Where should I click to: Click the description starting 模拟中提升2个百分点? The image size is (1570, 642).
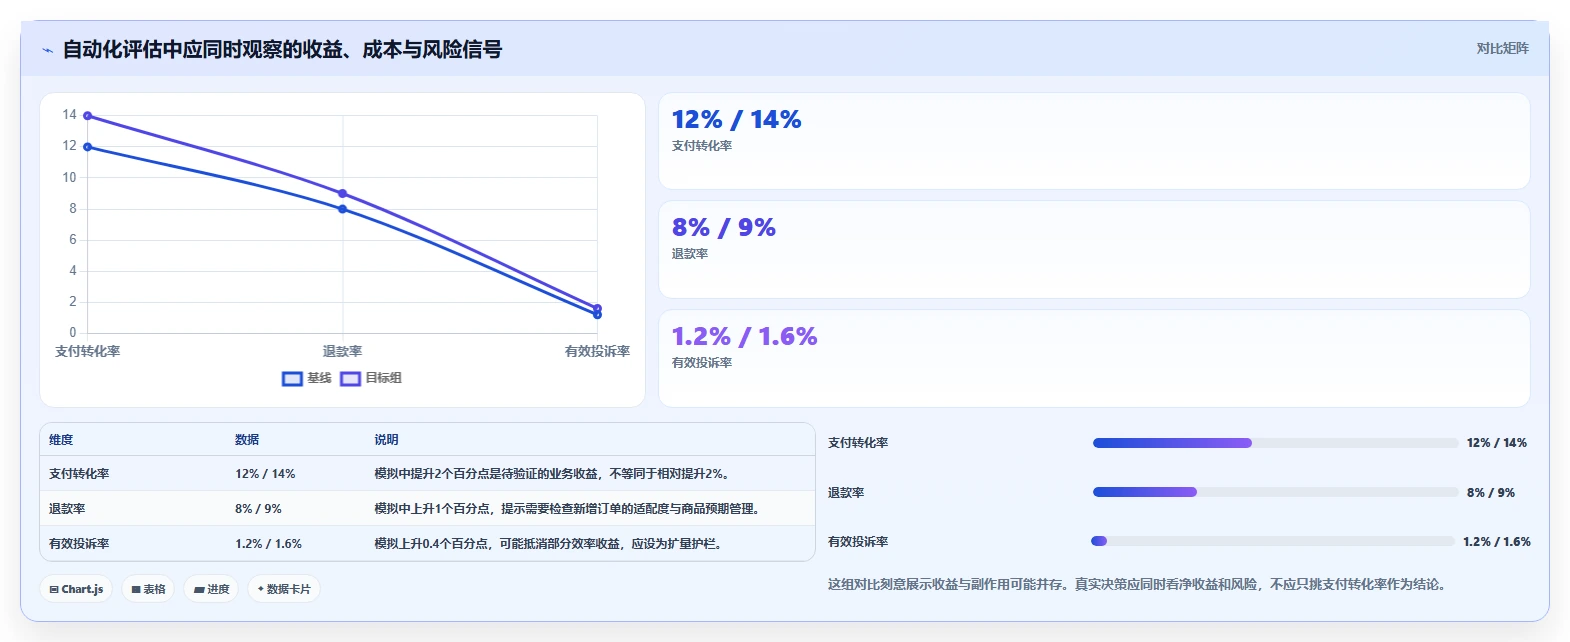click(x=553, y=474)
